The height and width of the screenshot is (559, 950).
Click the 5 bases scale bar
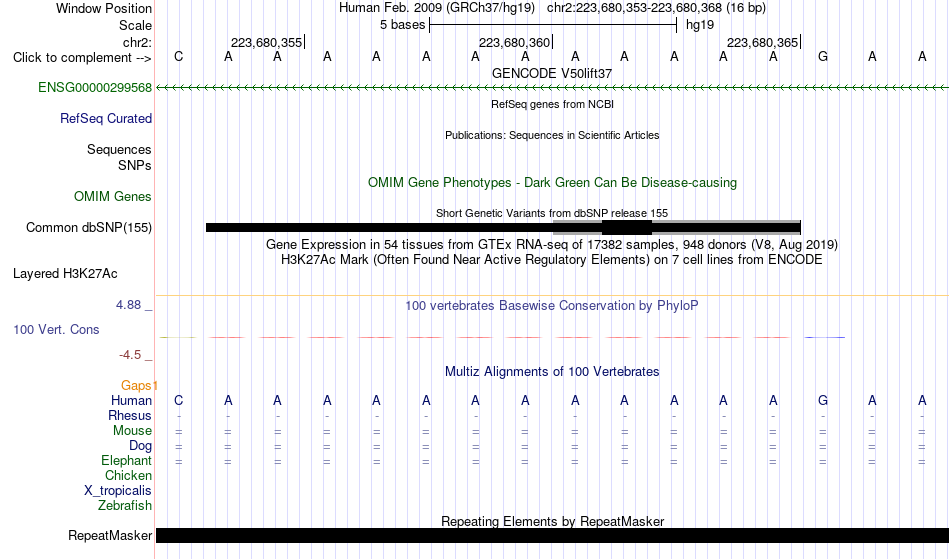click(x=553, y=25)
